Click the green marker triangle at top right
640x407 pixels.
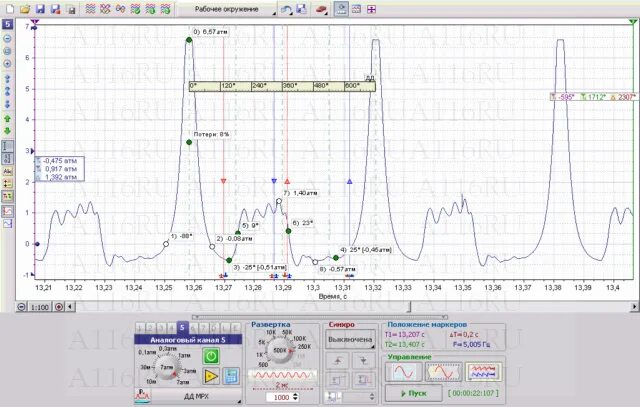coord(633,22)
